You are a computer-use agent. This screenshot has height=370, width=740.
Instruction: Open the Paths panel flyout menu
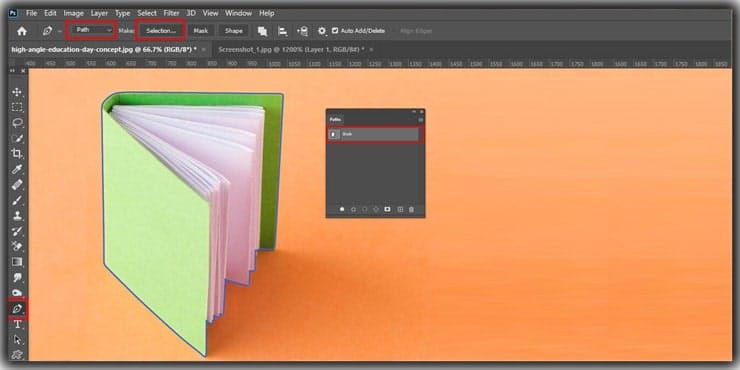click(420, 120)
